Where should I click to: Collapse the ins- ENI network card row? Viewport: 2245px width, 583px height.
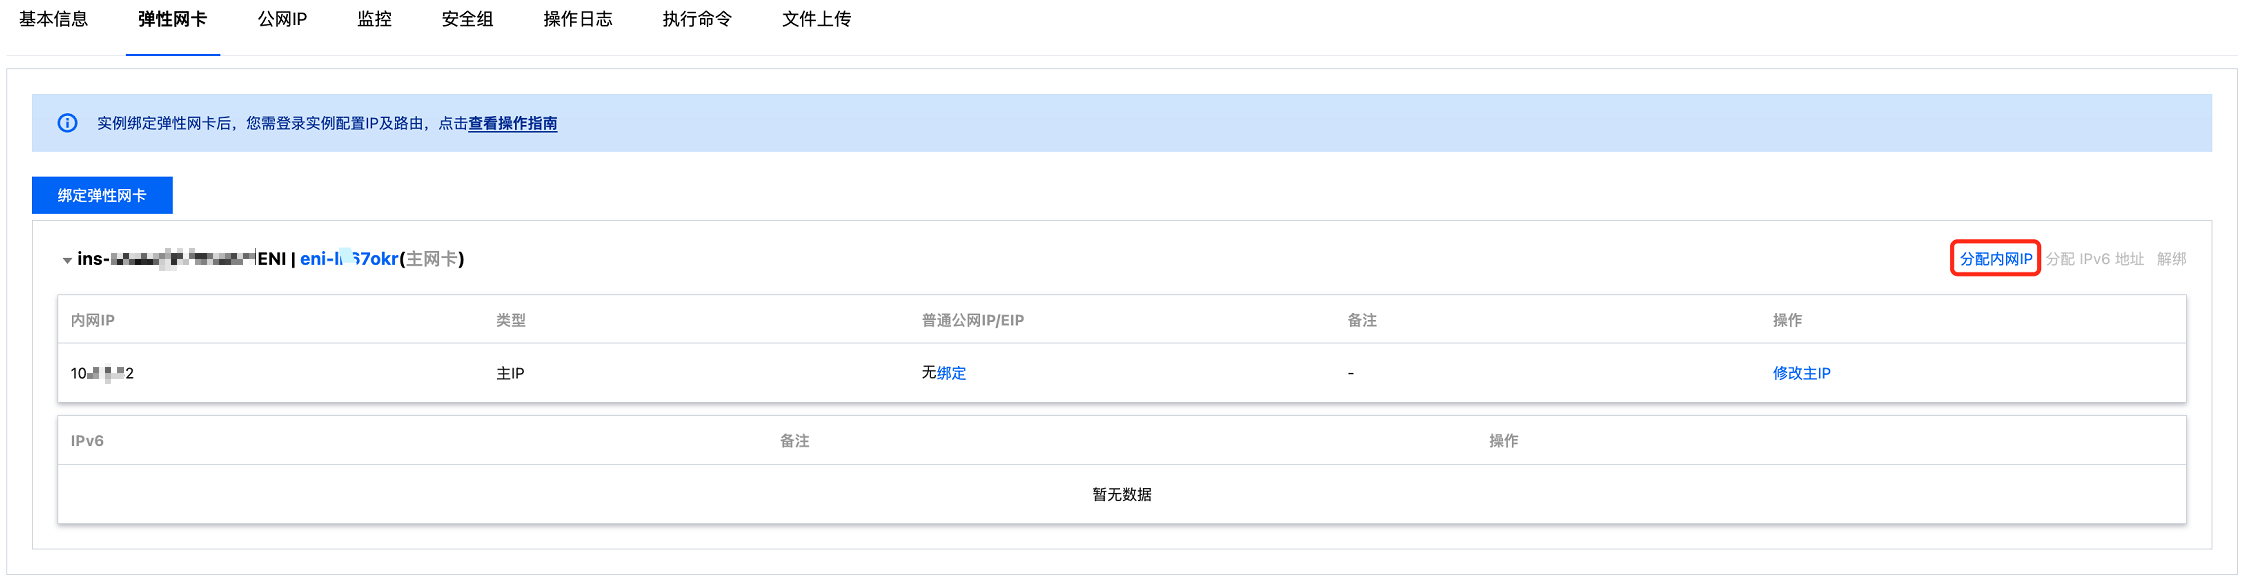[67, 260]
